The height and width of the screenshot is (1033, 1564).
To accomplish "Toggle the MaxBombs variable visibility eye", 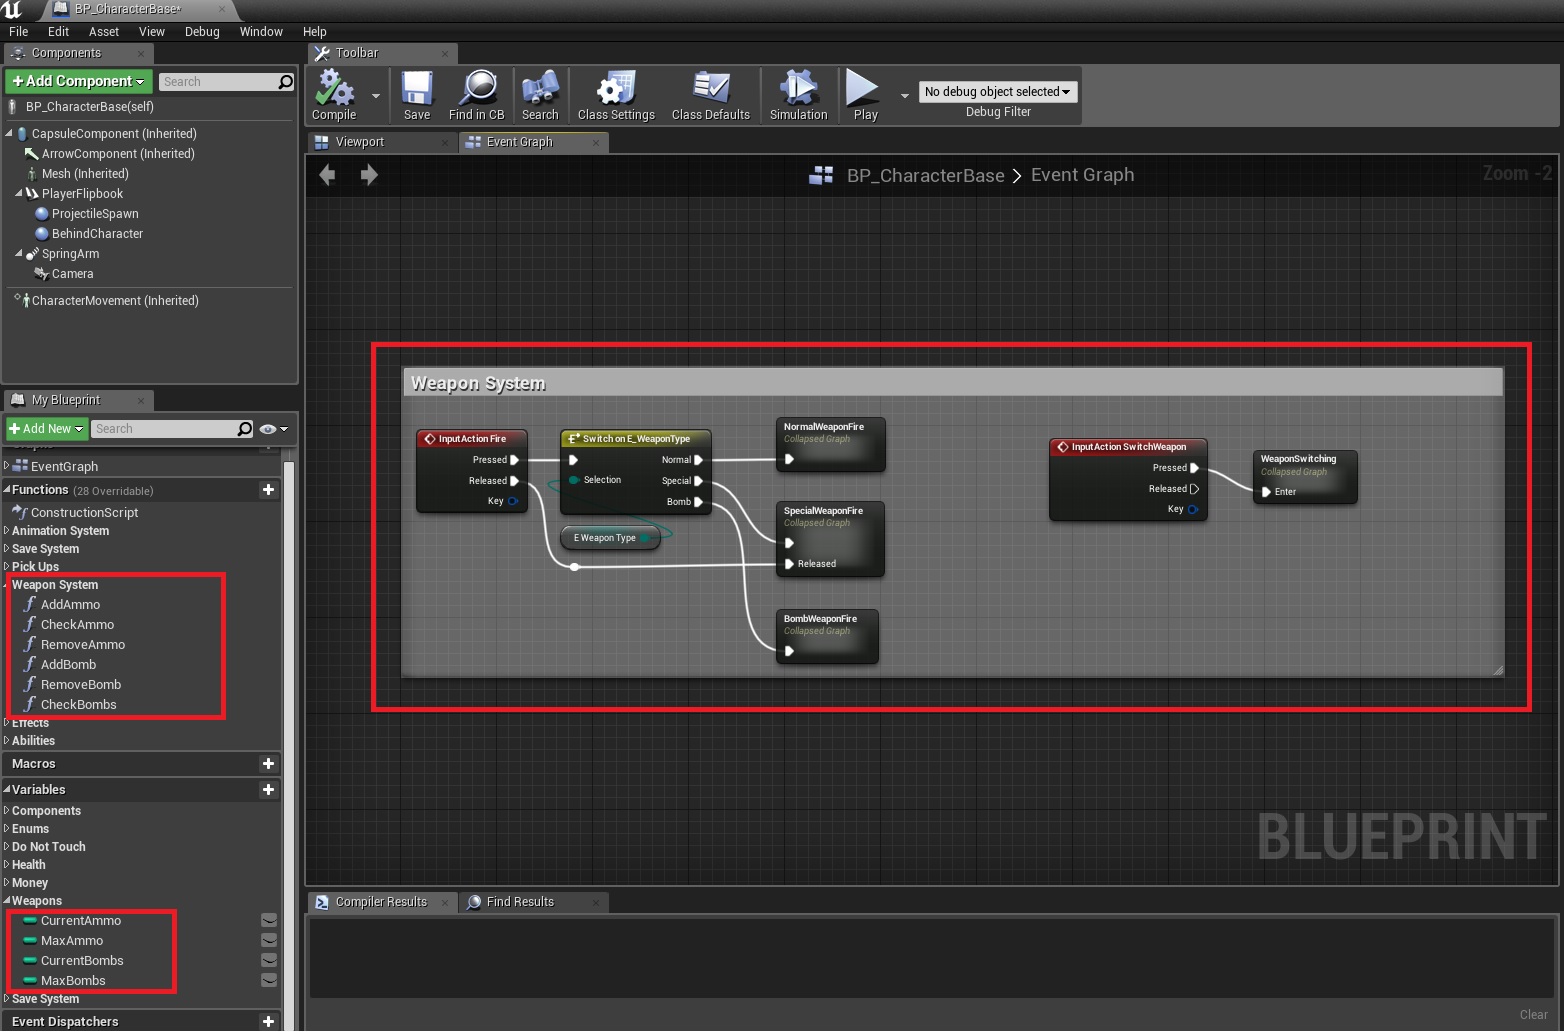I will click(x=269, y=981).
